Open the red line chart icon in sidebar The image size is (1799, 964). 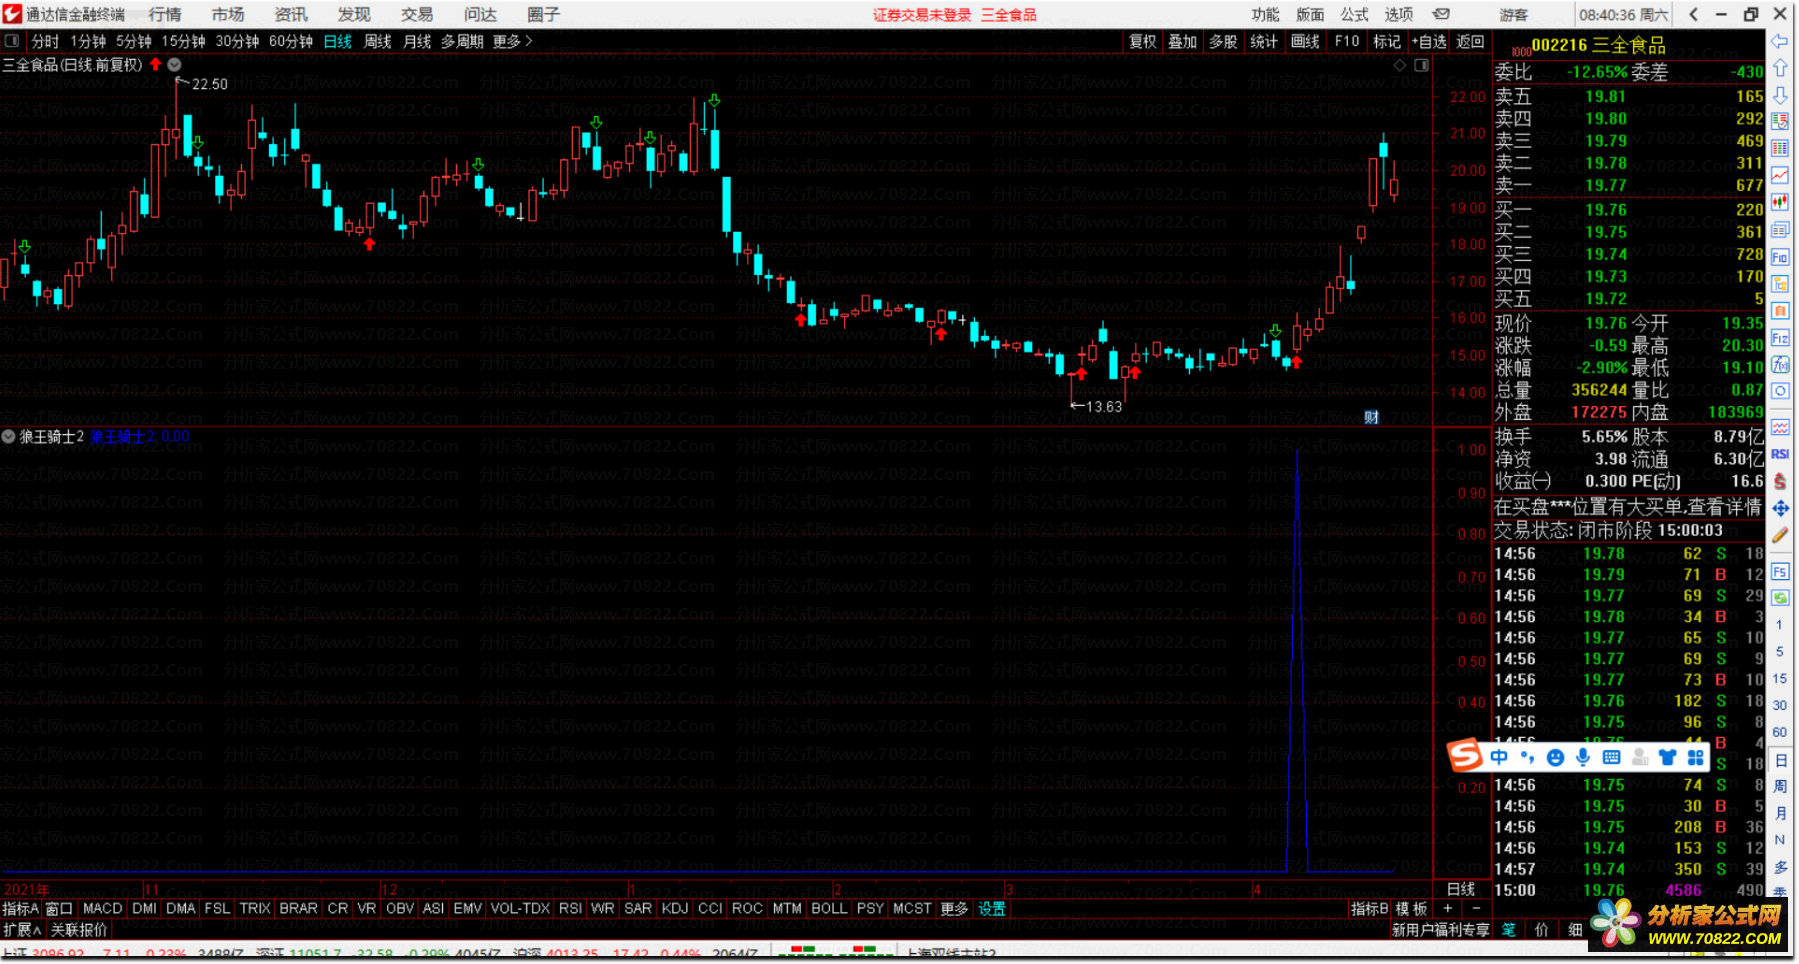[x=1780, y=175]
